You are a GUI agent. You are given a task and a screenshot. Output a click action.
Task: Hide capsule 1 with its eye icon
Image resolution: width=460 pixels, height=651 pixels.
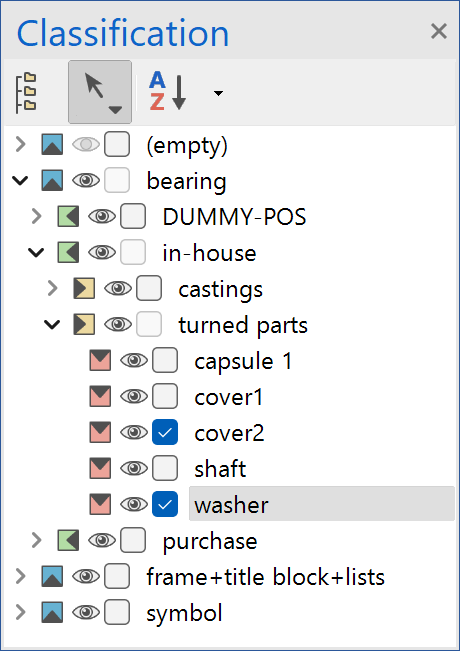click(134, 360)
